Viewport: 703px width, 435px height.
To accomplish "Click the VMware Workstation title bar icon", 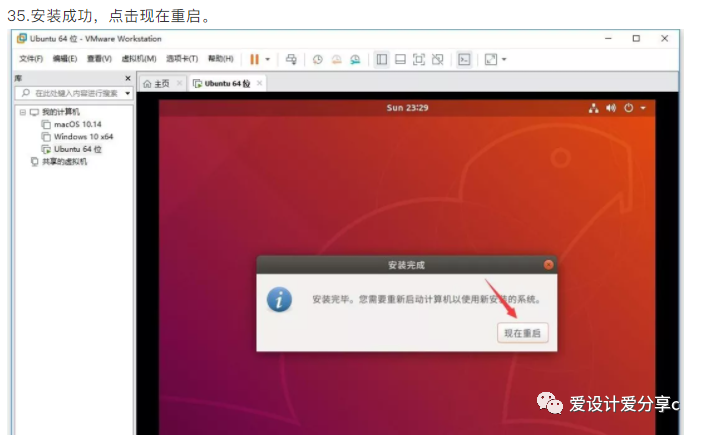I will (x=22, y=39).
